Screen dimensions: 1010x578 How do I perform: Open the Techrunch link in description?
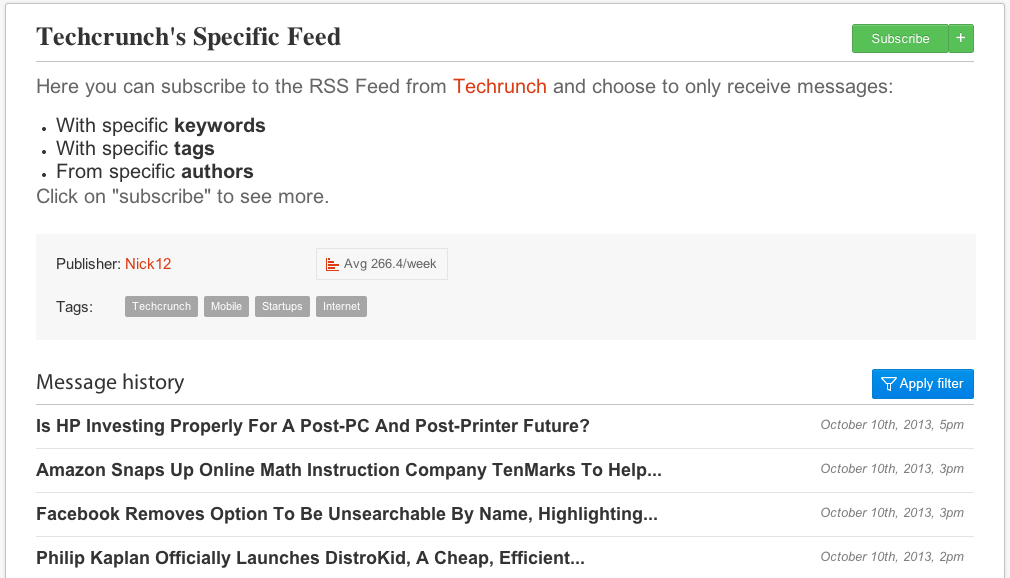click(x=500, y=86)
